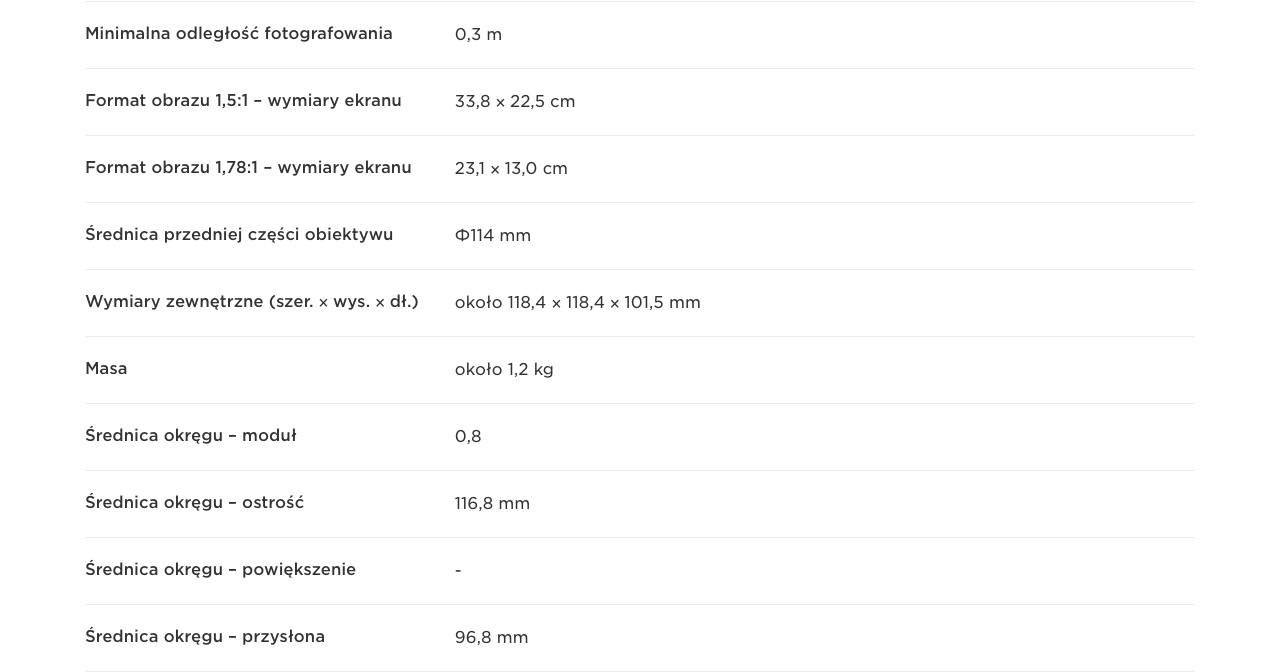Click the label Minimalna odległość fotografowania

click(239, 34)
